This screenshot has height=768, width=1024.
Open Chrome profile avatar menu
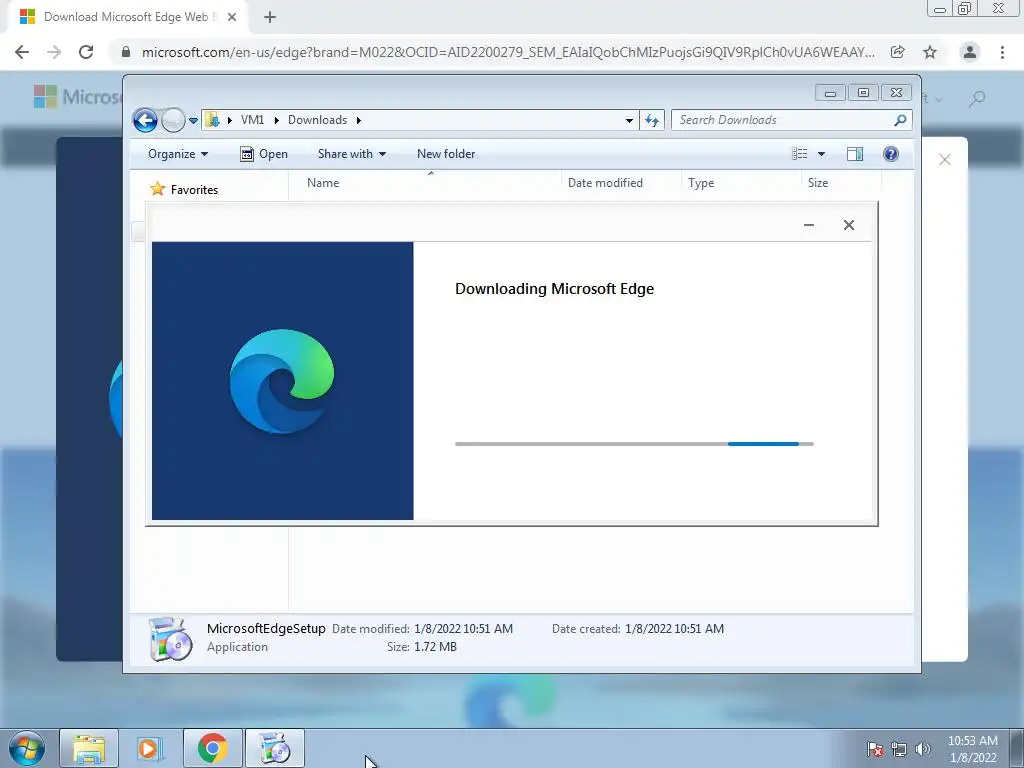pos(970,52)
